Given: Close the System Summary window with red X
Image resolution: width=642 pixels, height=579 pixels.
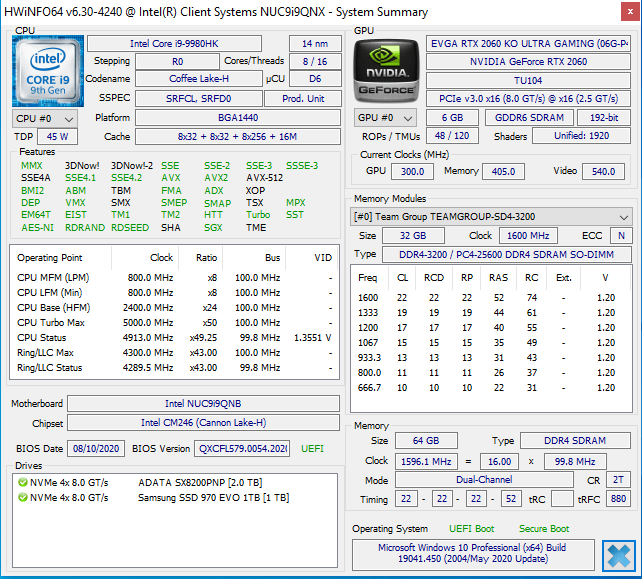Looking at the screenshot, I should pyautogui.click(x=630, y=12).
